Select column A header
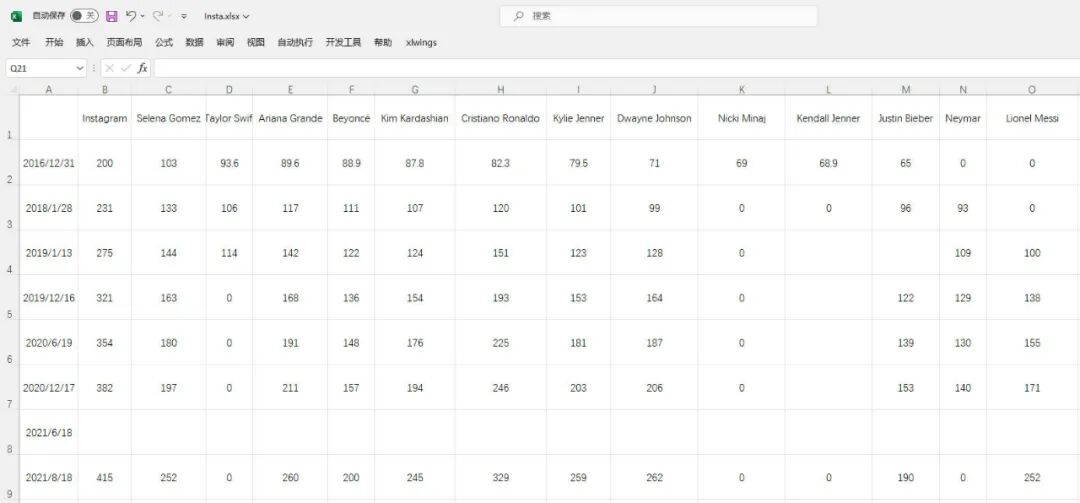This screenshot has height=503, width=1080. (x=48, y=90)
